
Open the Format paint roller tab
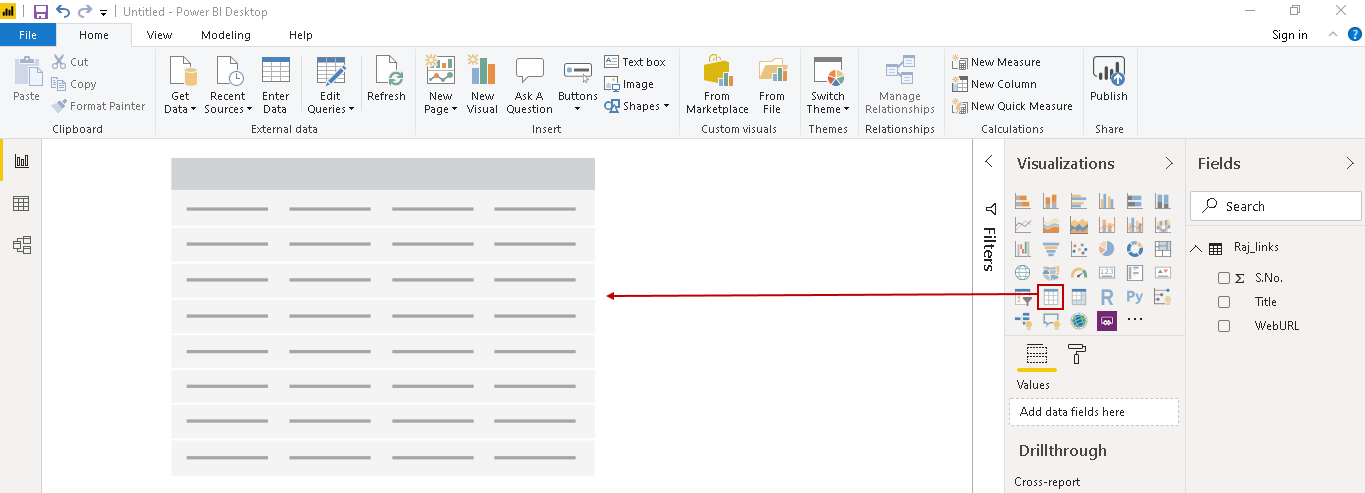coord(1077,354)
